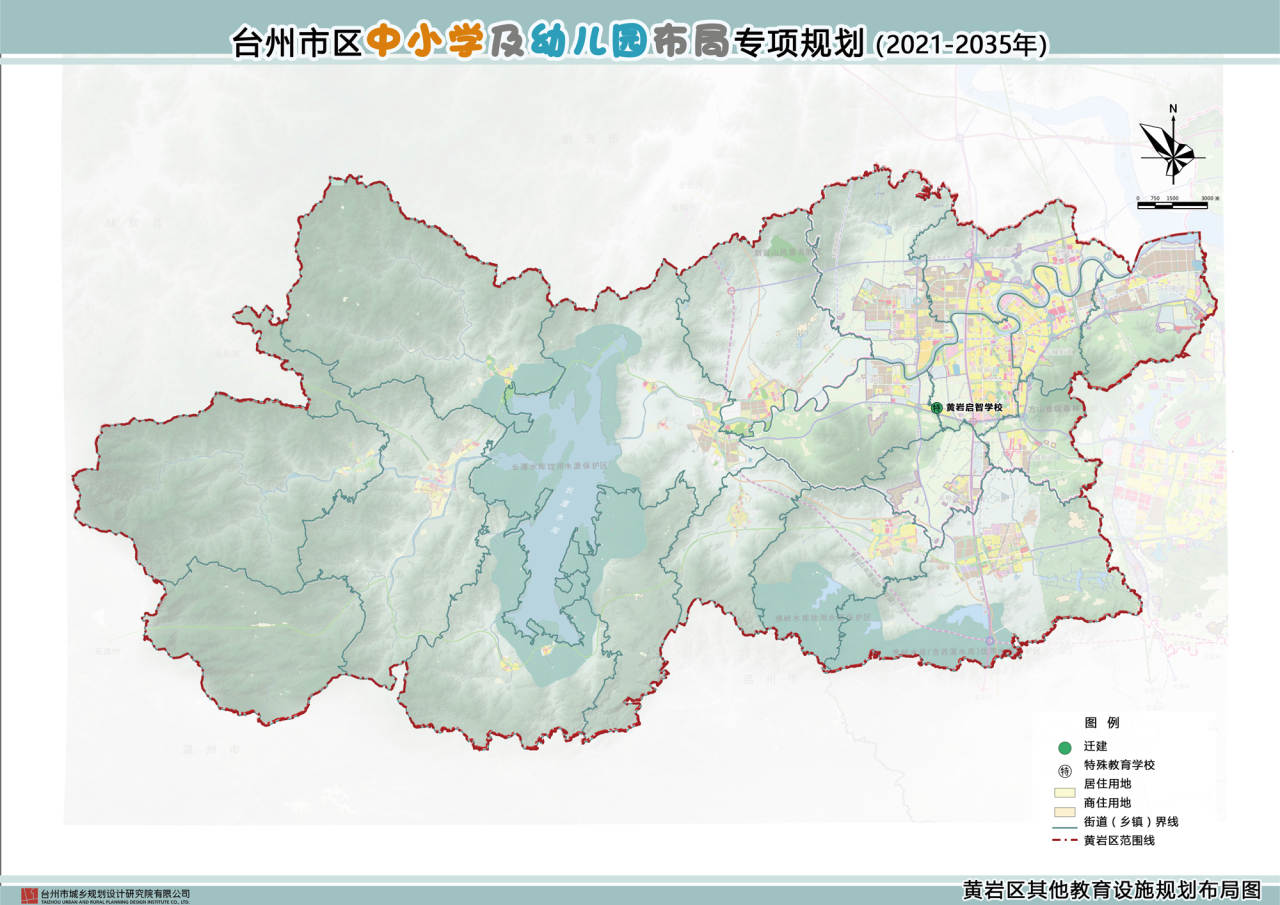Click the 台州市城乡规划设计研究院有限公司 text
This screenshot has width=1280, height=905.
coord(115,892)
